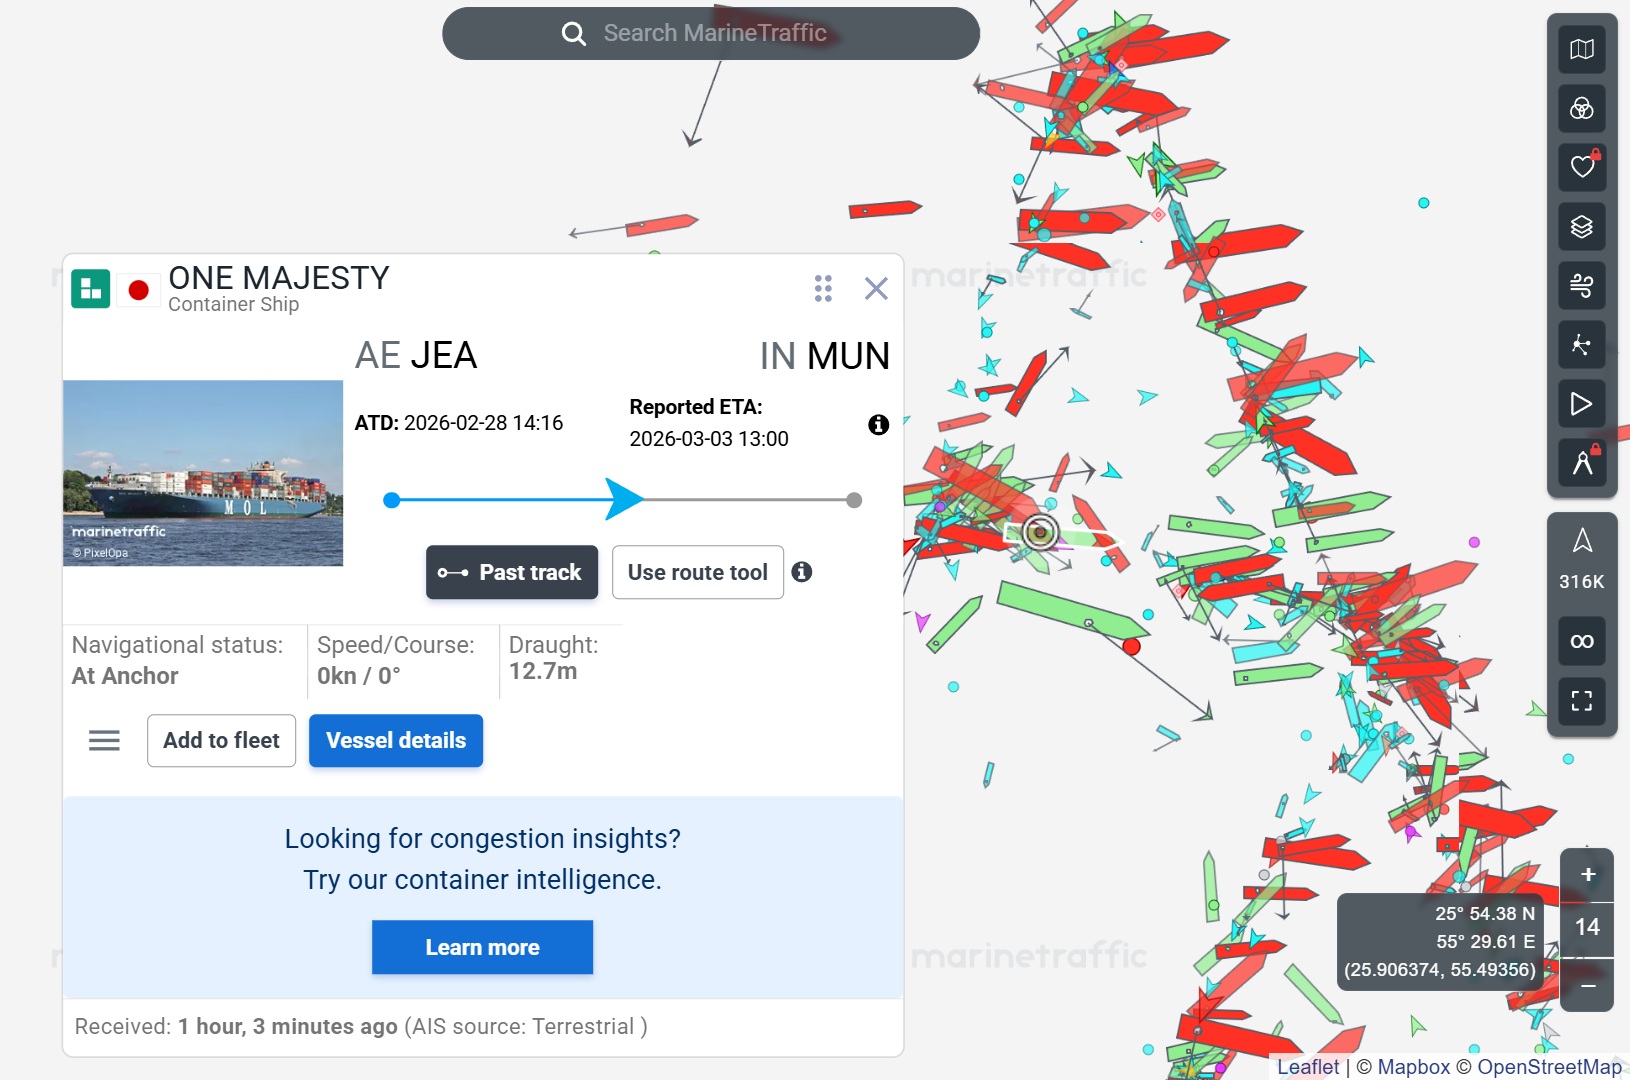Open the locked heart favorites icon
1630x1080 pixels.
coord(1581,167)
